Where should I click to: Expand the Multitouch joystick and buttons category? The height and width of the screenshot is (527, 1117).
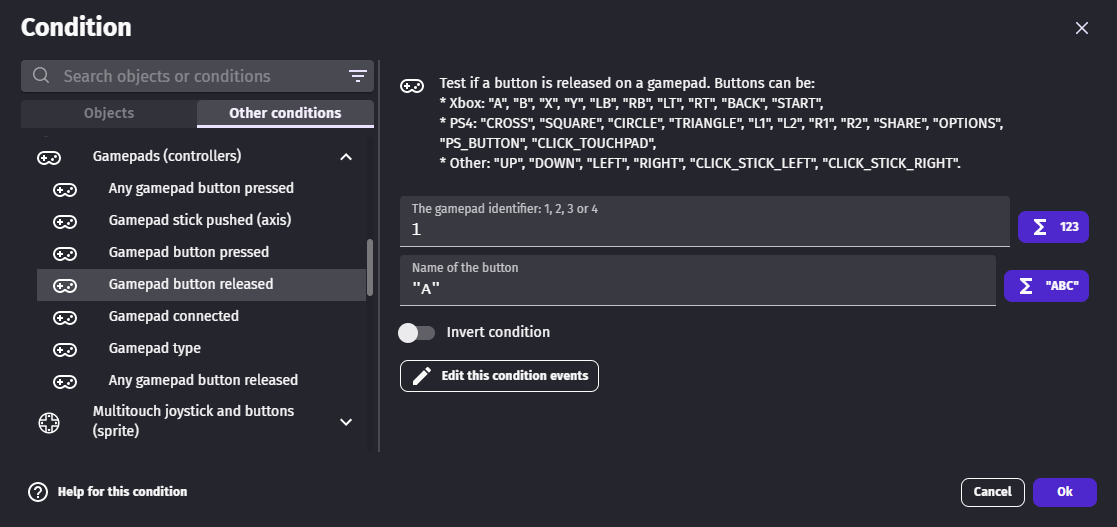coord(346,422)
